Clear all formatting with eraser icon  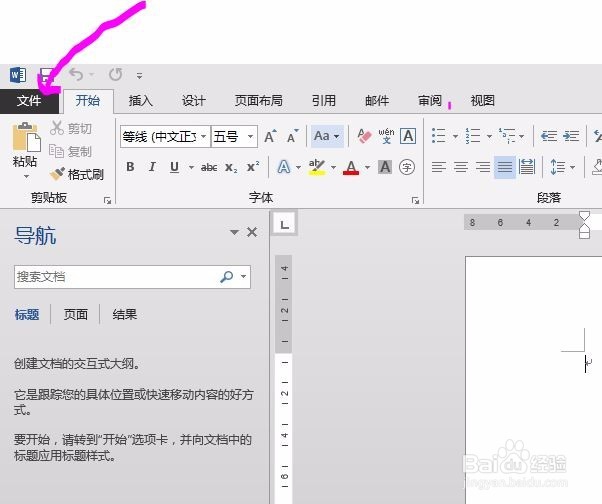[364, 136]
